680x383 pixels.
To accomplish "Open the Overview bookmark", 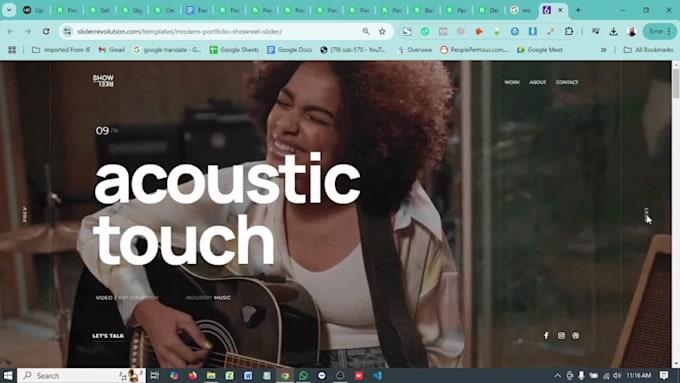I will click(x=415, y=50).
